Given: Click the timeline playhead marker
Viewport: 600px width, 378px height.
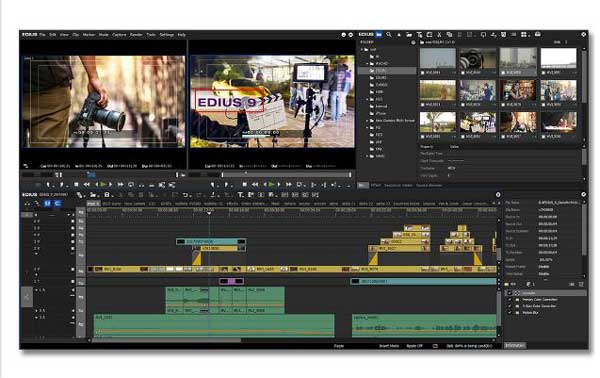Looking at the screenshot, I should tap(209, 213).
